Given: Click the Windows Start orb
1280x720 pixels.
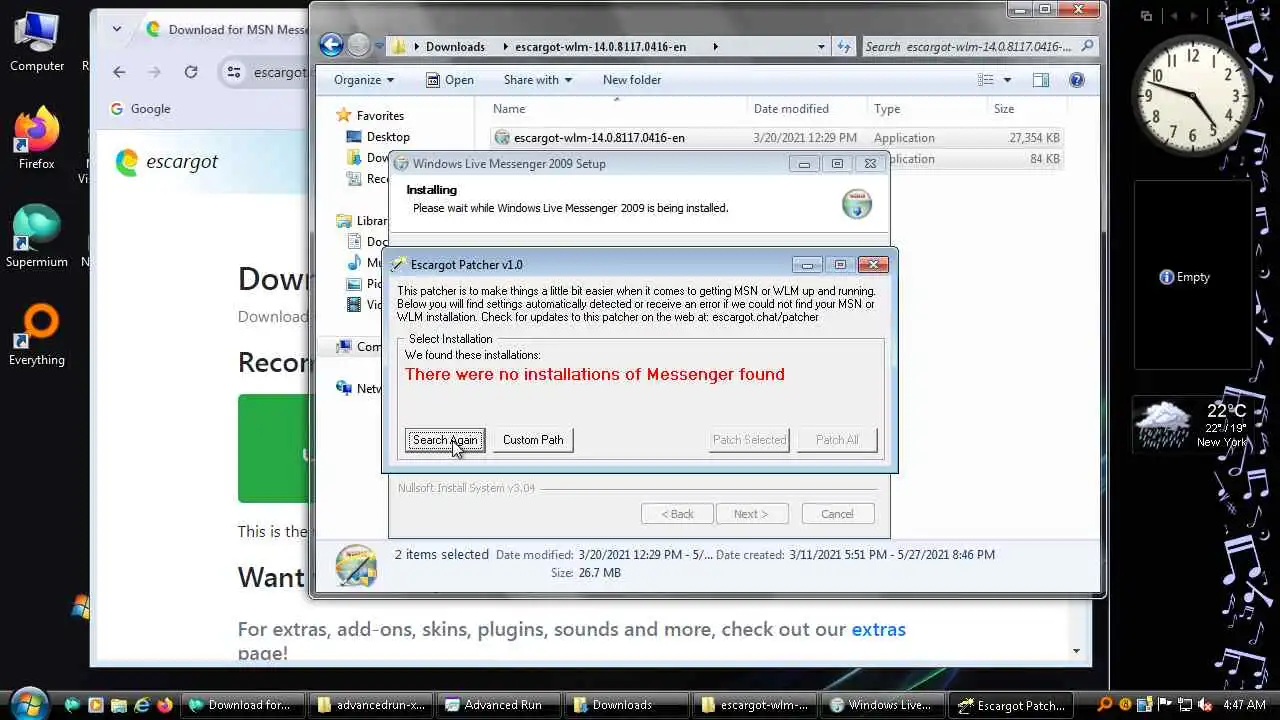Looking at the screenshot, I should [29, 703].
